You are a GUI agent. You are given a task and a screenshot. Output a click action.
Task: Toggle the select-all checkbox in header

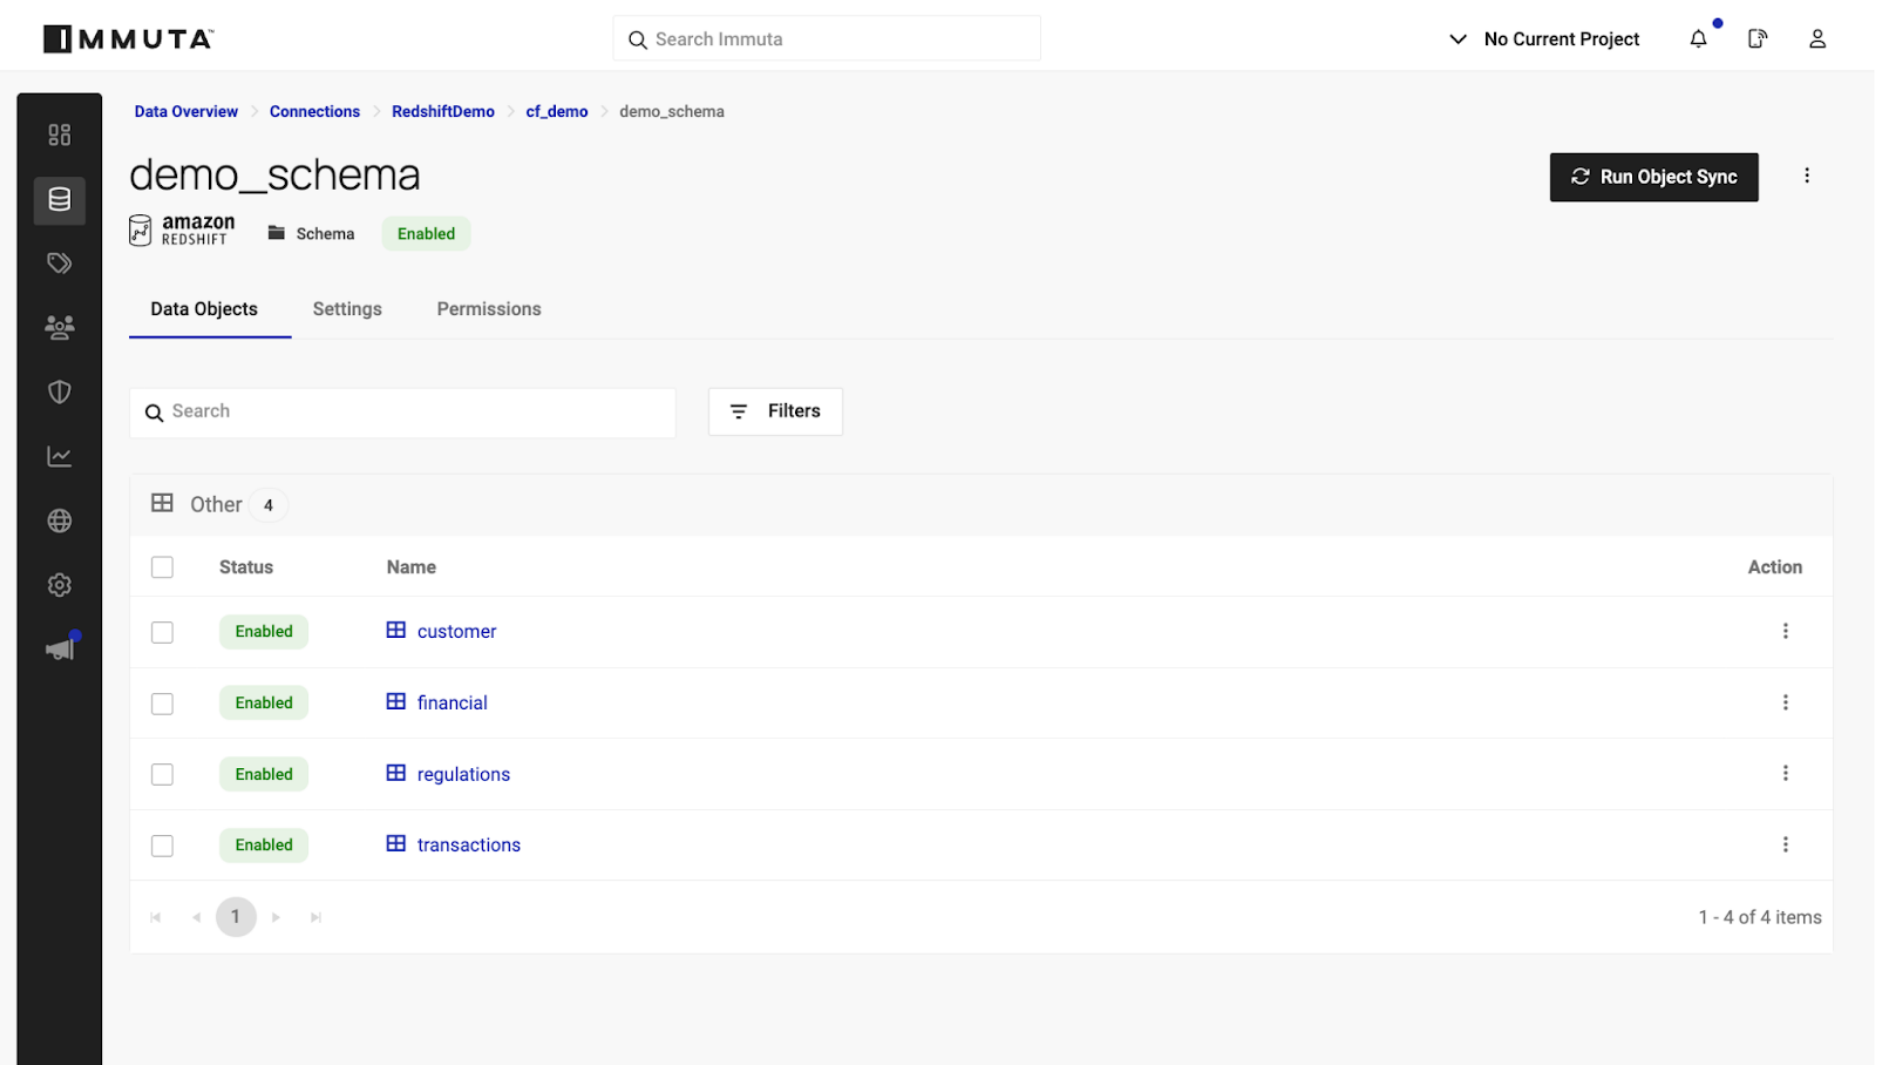[x=162, y=567]
